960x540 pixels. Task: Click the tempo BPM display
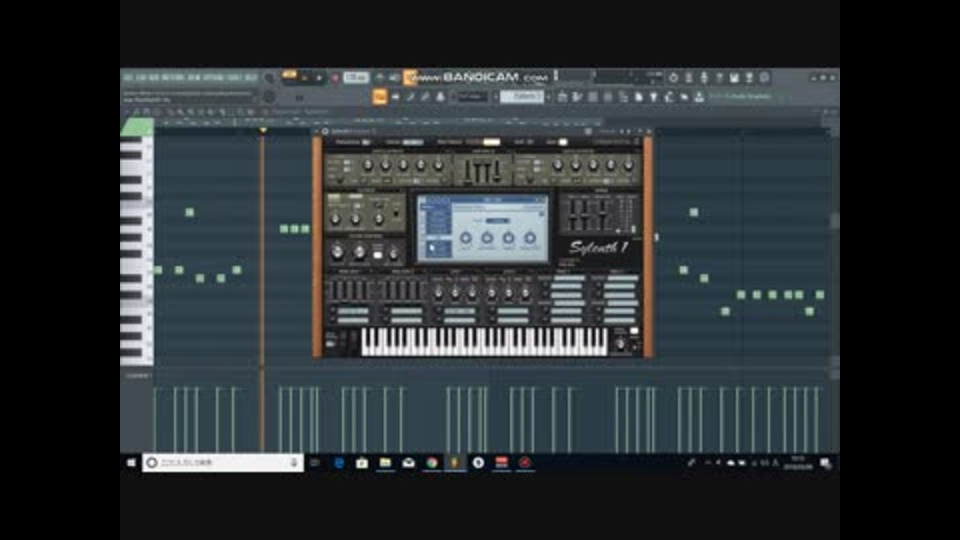356,78
